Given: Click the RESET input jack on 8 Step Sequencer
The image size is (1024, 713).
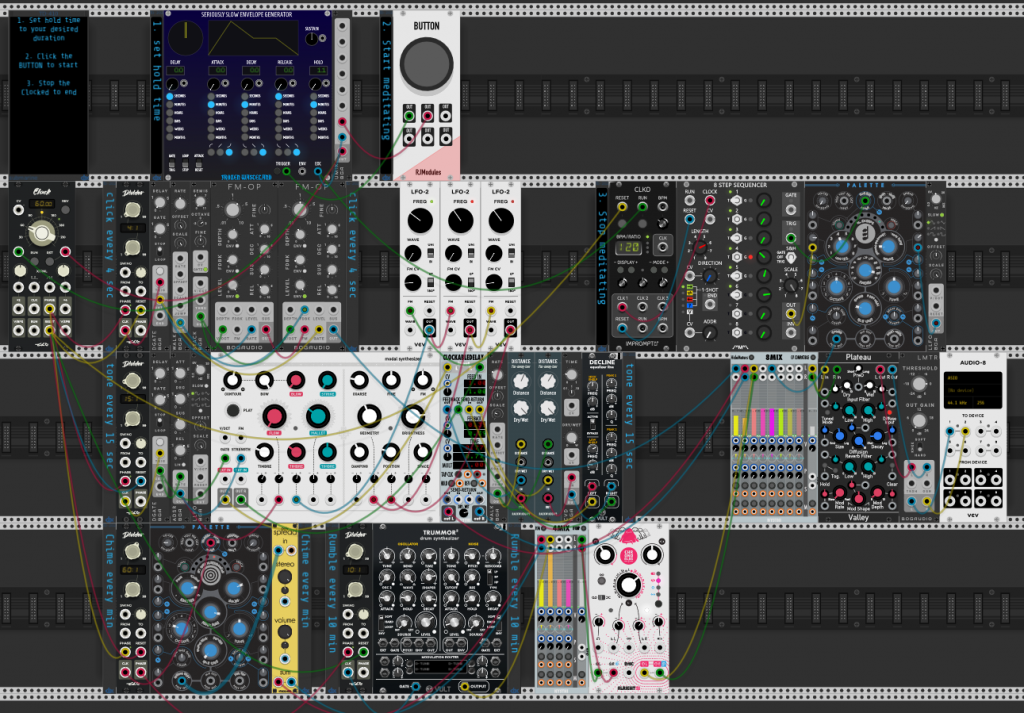Looking at the screenshot, I should coord(690,219).
